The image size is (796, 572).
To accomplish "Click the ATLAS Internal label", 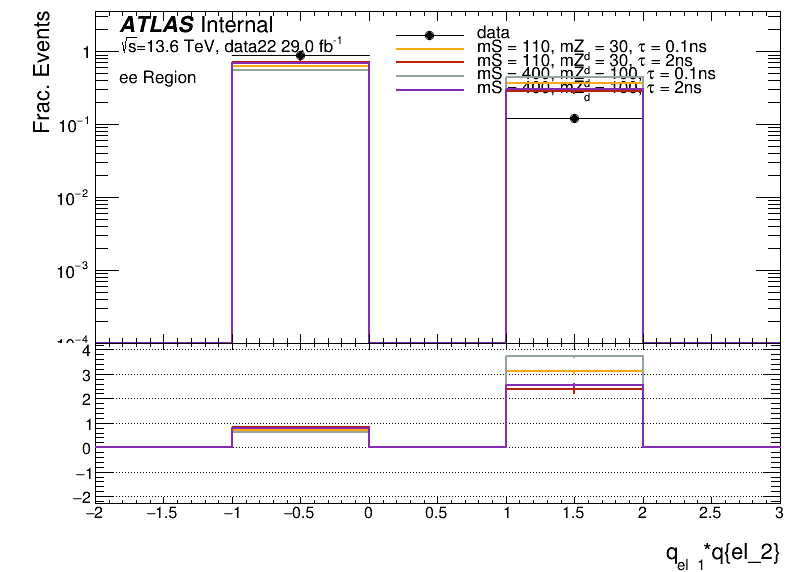I will coord(196,26).
